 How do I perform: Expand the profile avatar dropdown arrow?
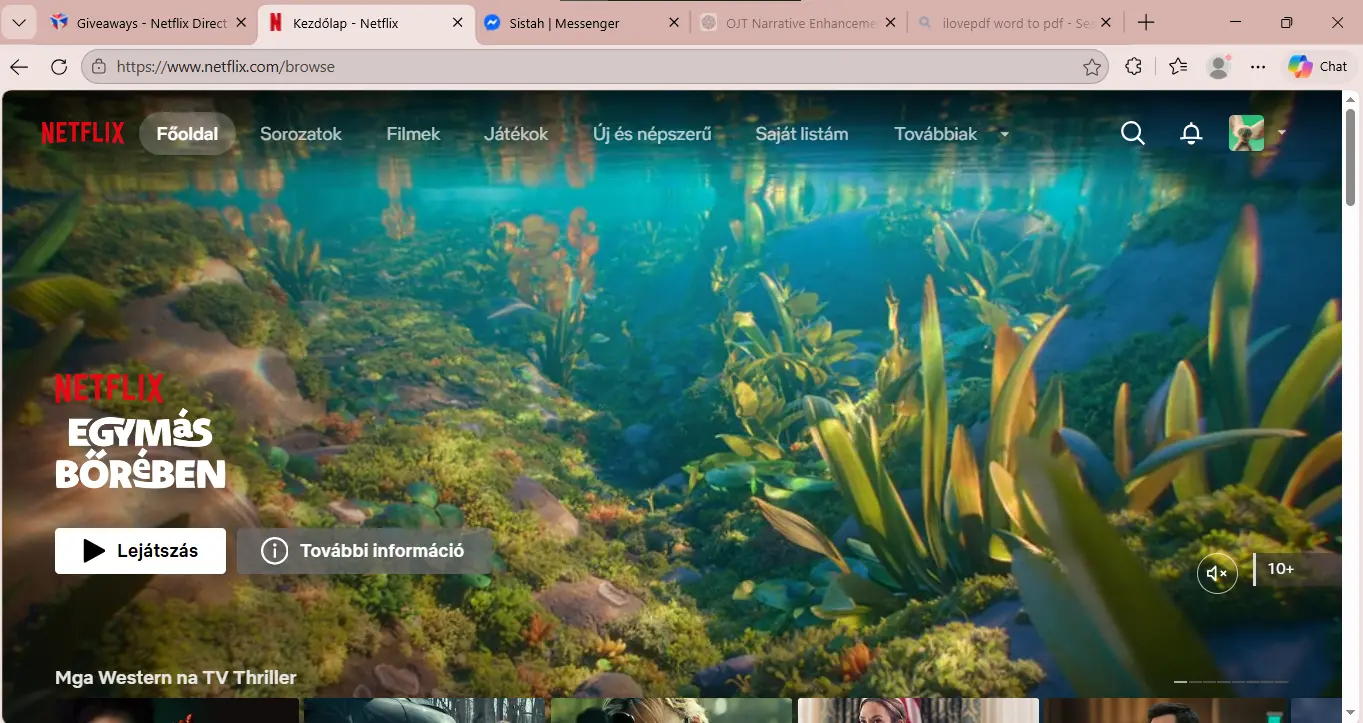(x=1282, y=132)
